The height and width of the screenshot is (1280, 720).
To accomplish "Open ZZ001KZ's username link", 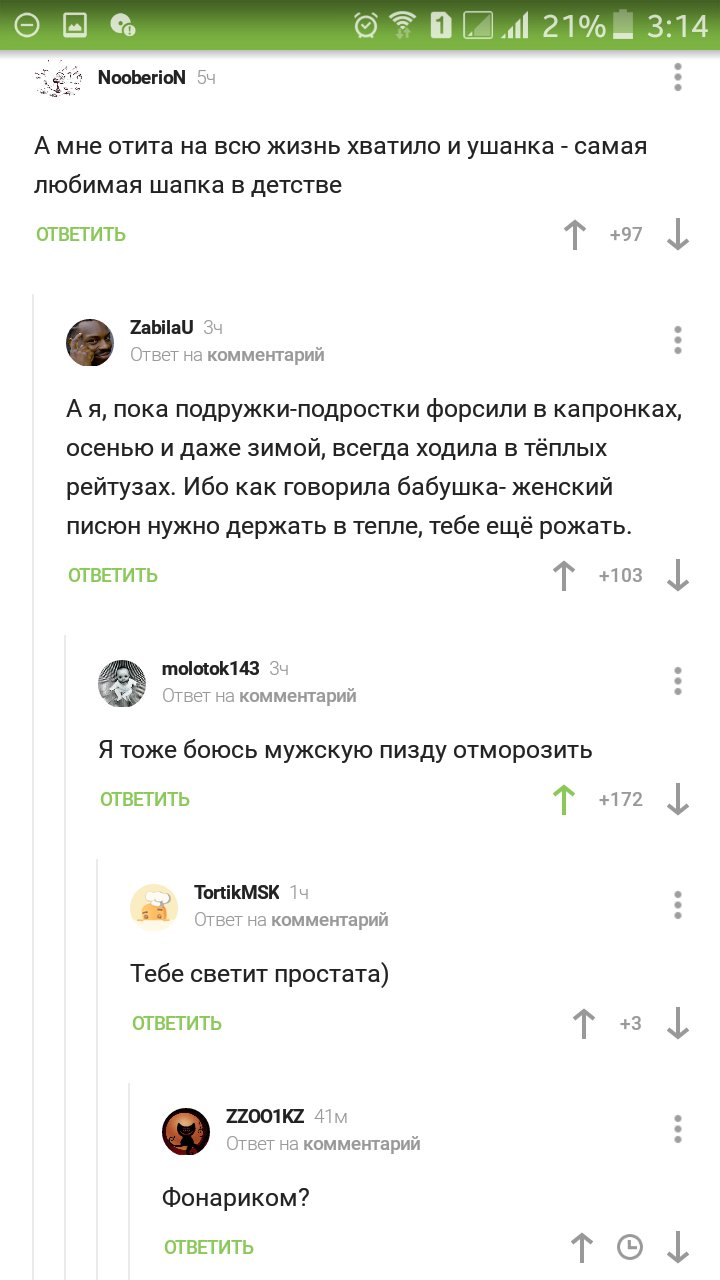I will tap(264, 1116).
